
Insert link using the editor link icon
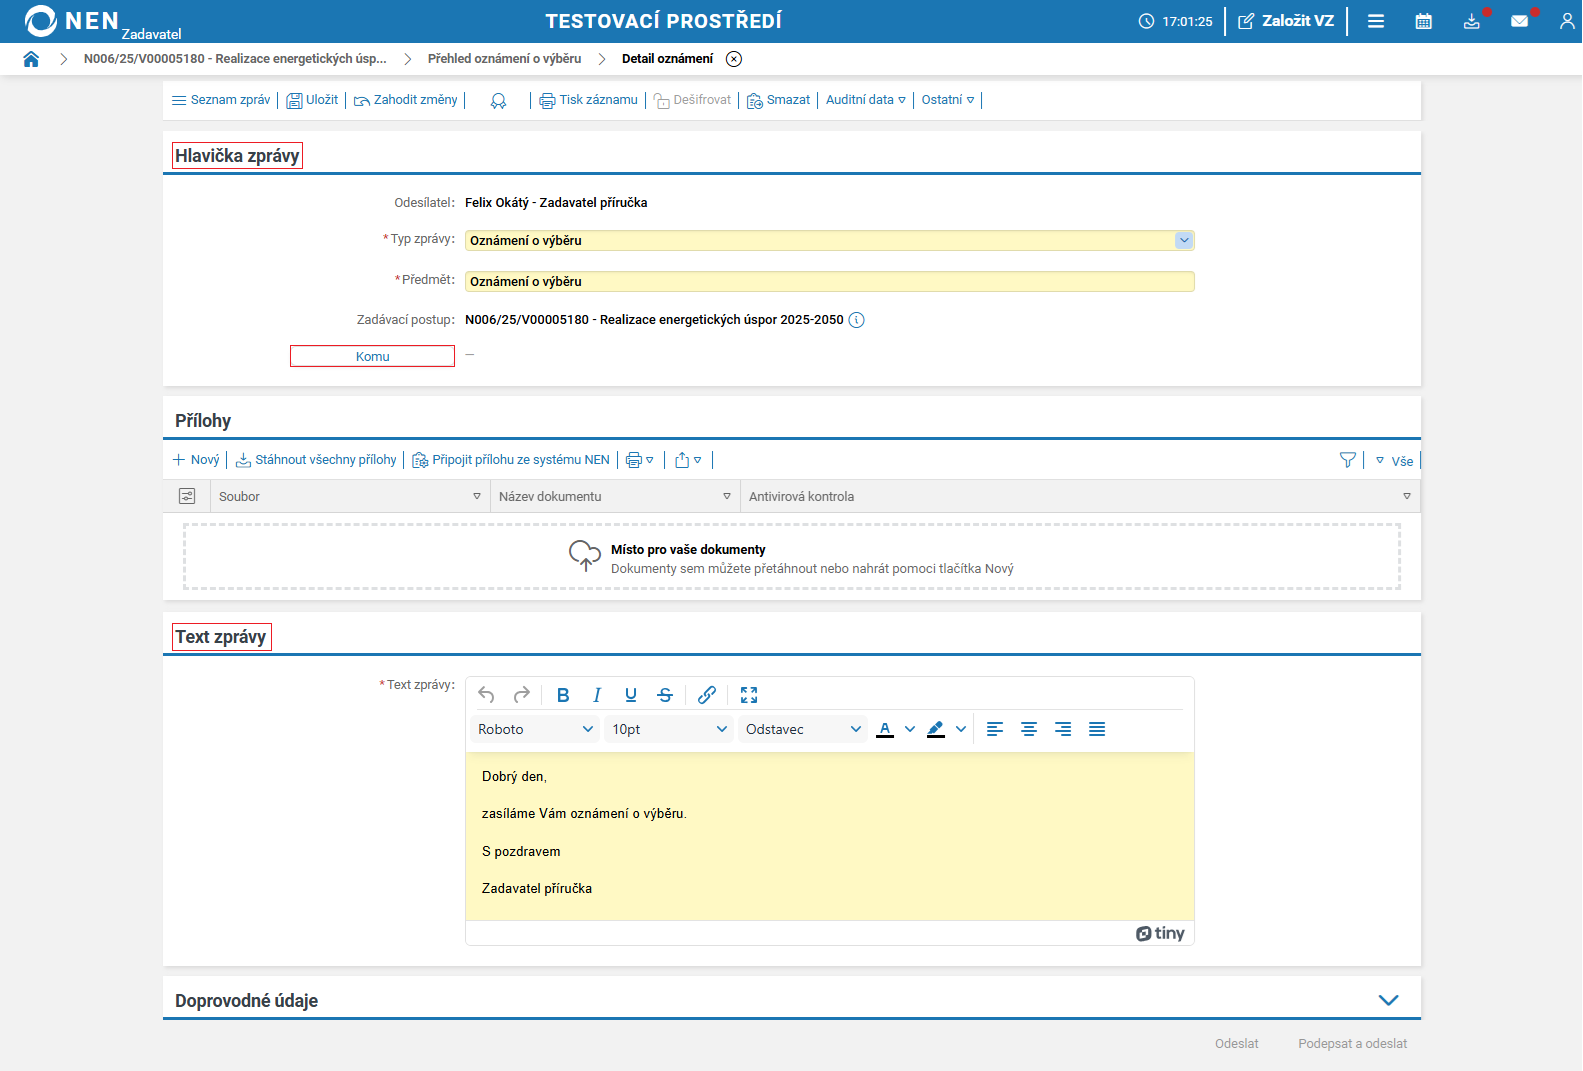pos(707,695)
